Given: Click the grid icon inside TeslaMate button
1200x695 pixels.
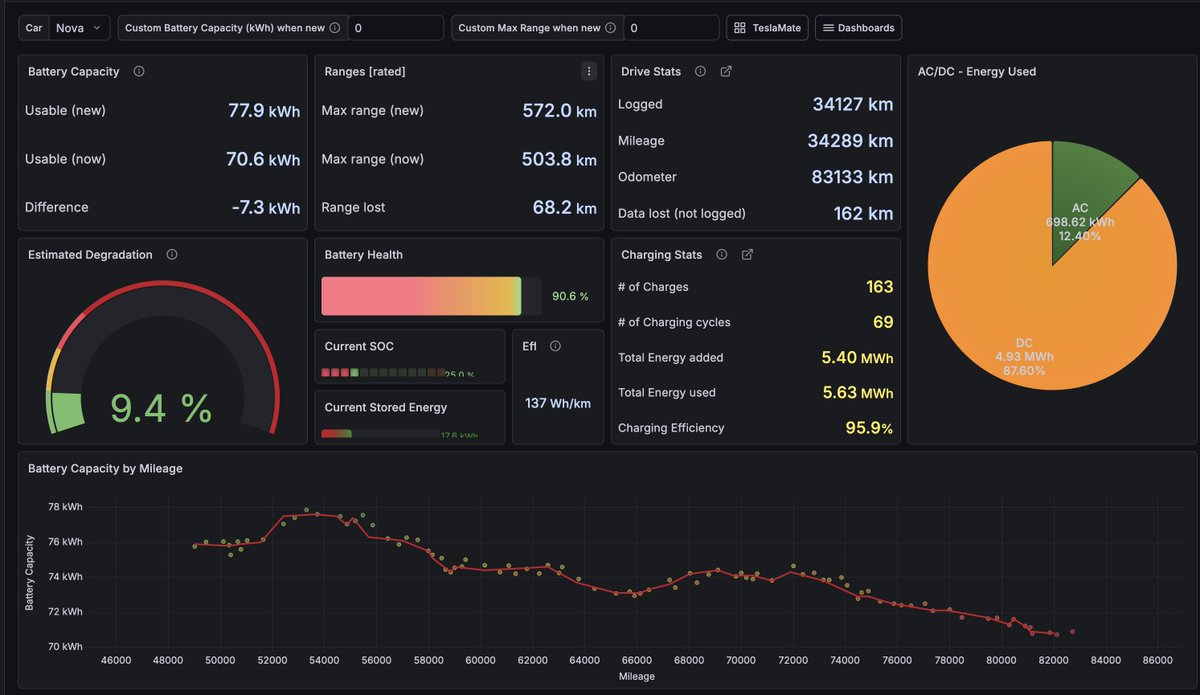Looking at the screenshot, I should click(740, 28).
